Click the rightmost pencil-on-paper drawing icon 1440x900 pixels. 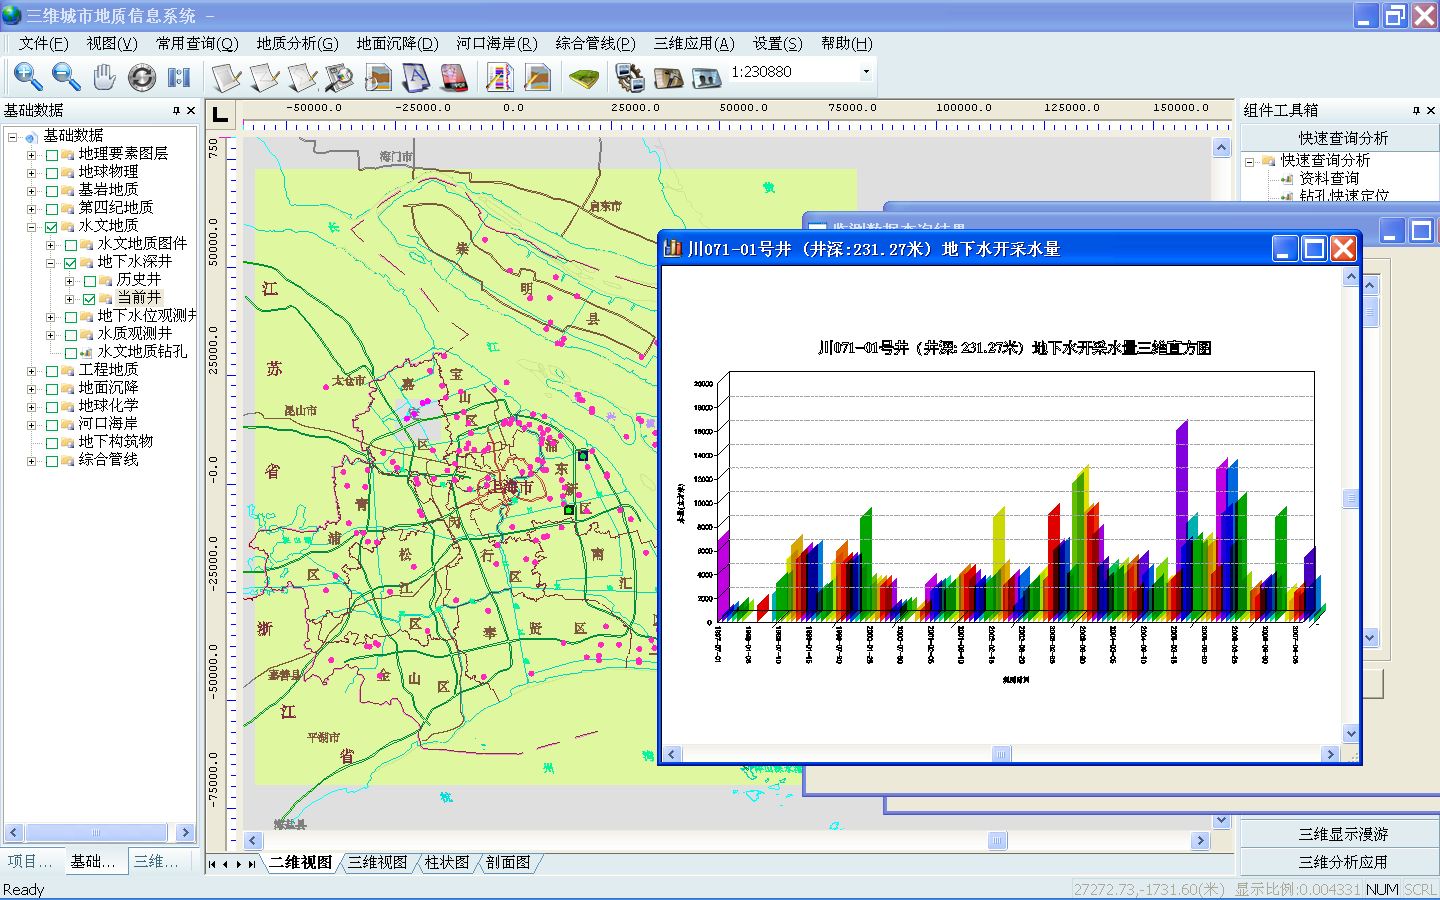click(x=302, y=77)
